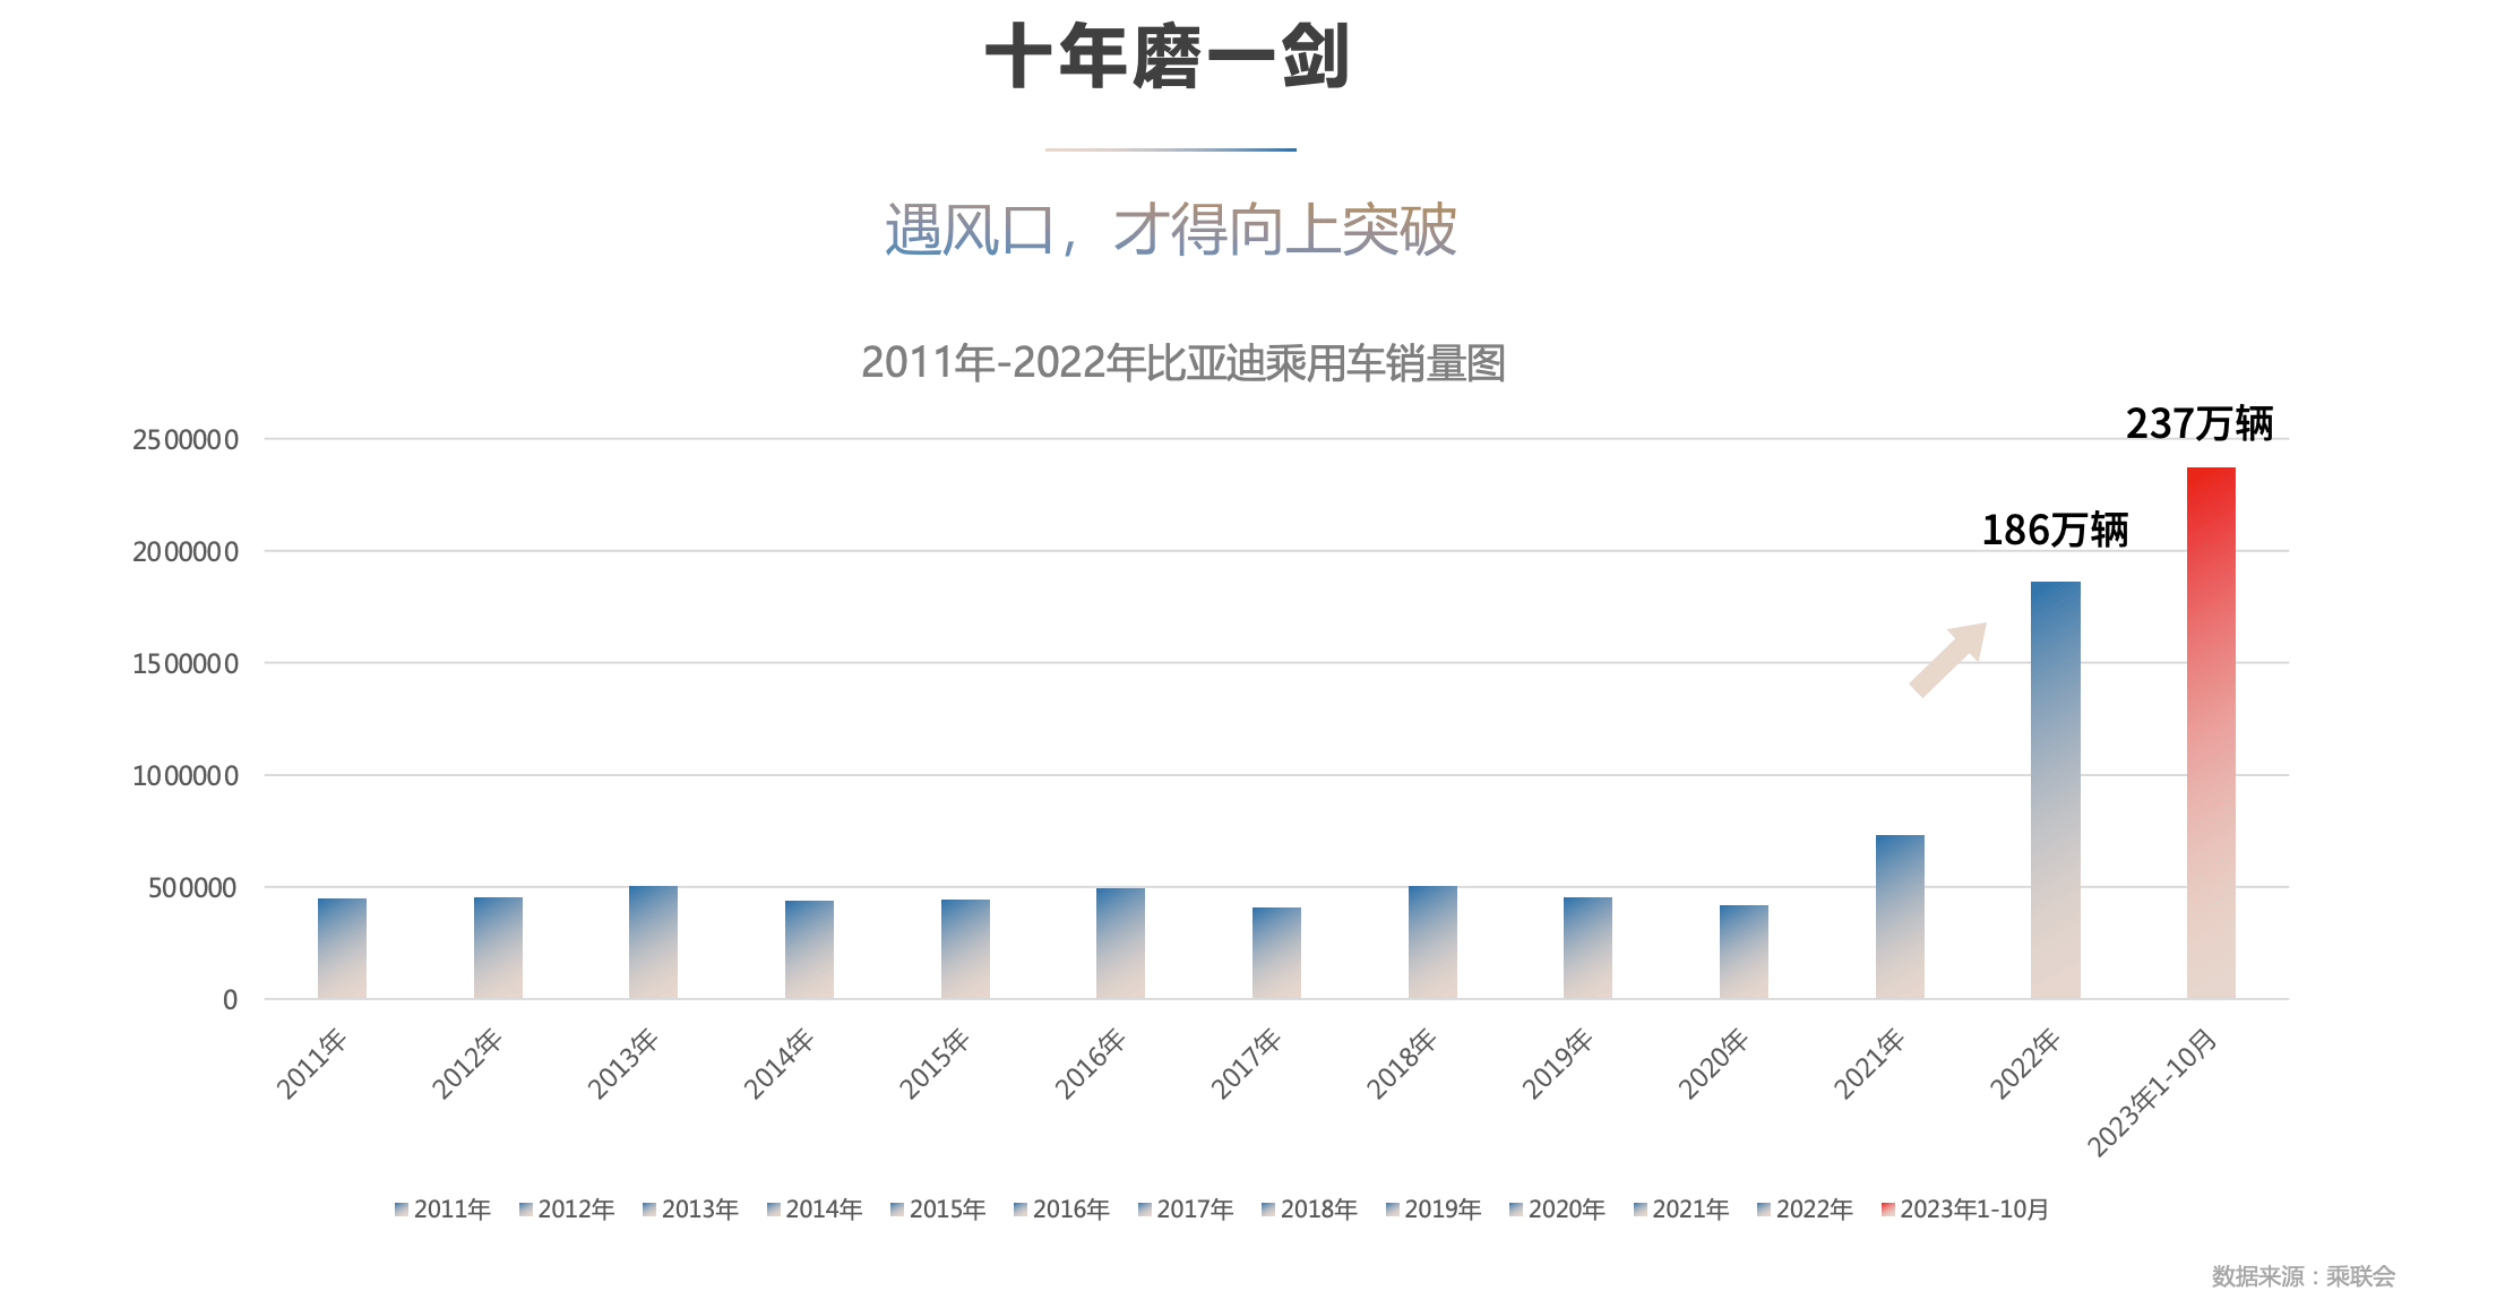Screen dimensions: 2506x1298
Task: Select the 2016年 sales bar
Action: [x=1120, y=943]
